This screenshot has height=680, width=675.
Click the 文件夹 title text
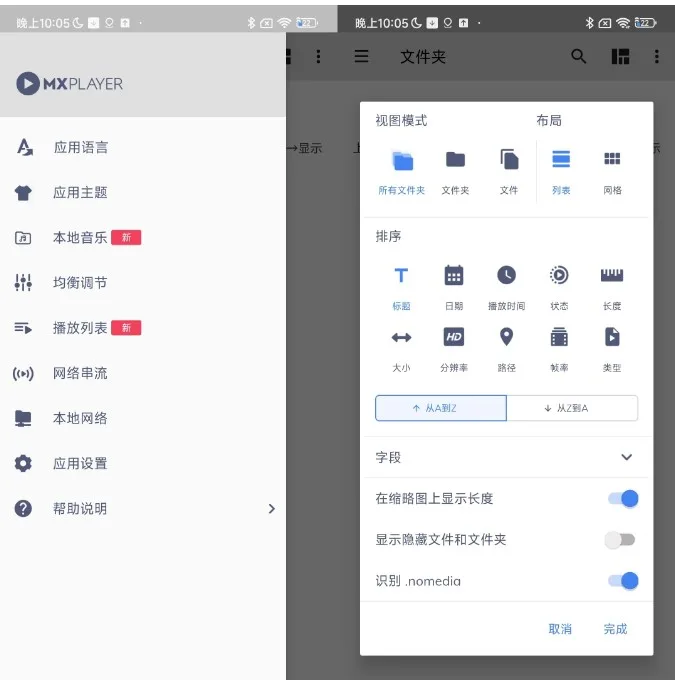(423, 57)
